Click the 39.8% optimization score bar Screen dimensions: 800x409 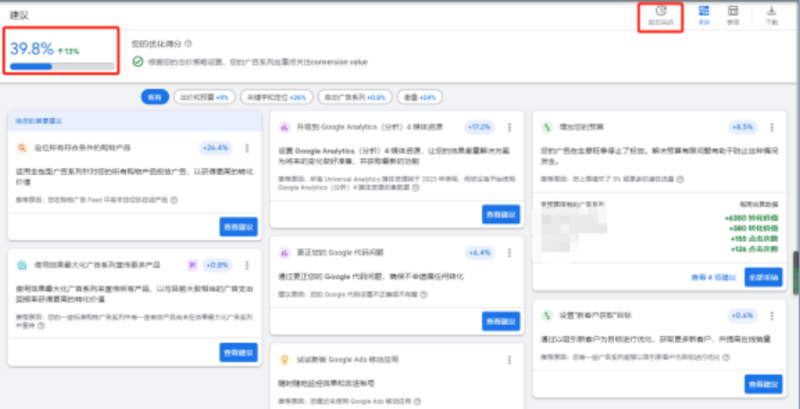(62, 66)
